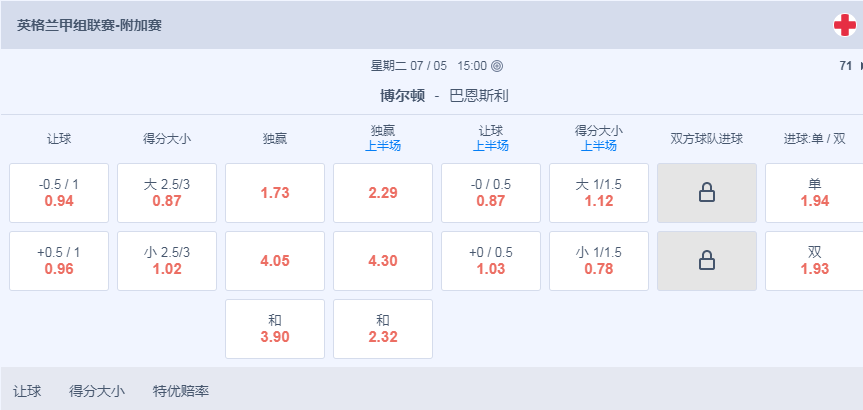The image size is (863, 410).
Task: Open the 得分大小 tab at the bottom
Action: click(97, 392)
